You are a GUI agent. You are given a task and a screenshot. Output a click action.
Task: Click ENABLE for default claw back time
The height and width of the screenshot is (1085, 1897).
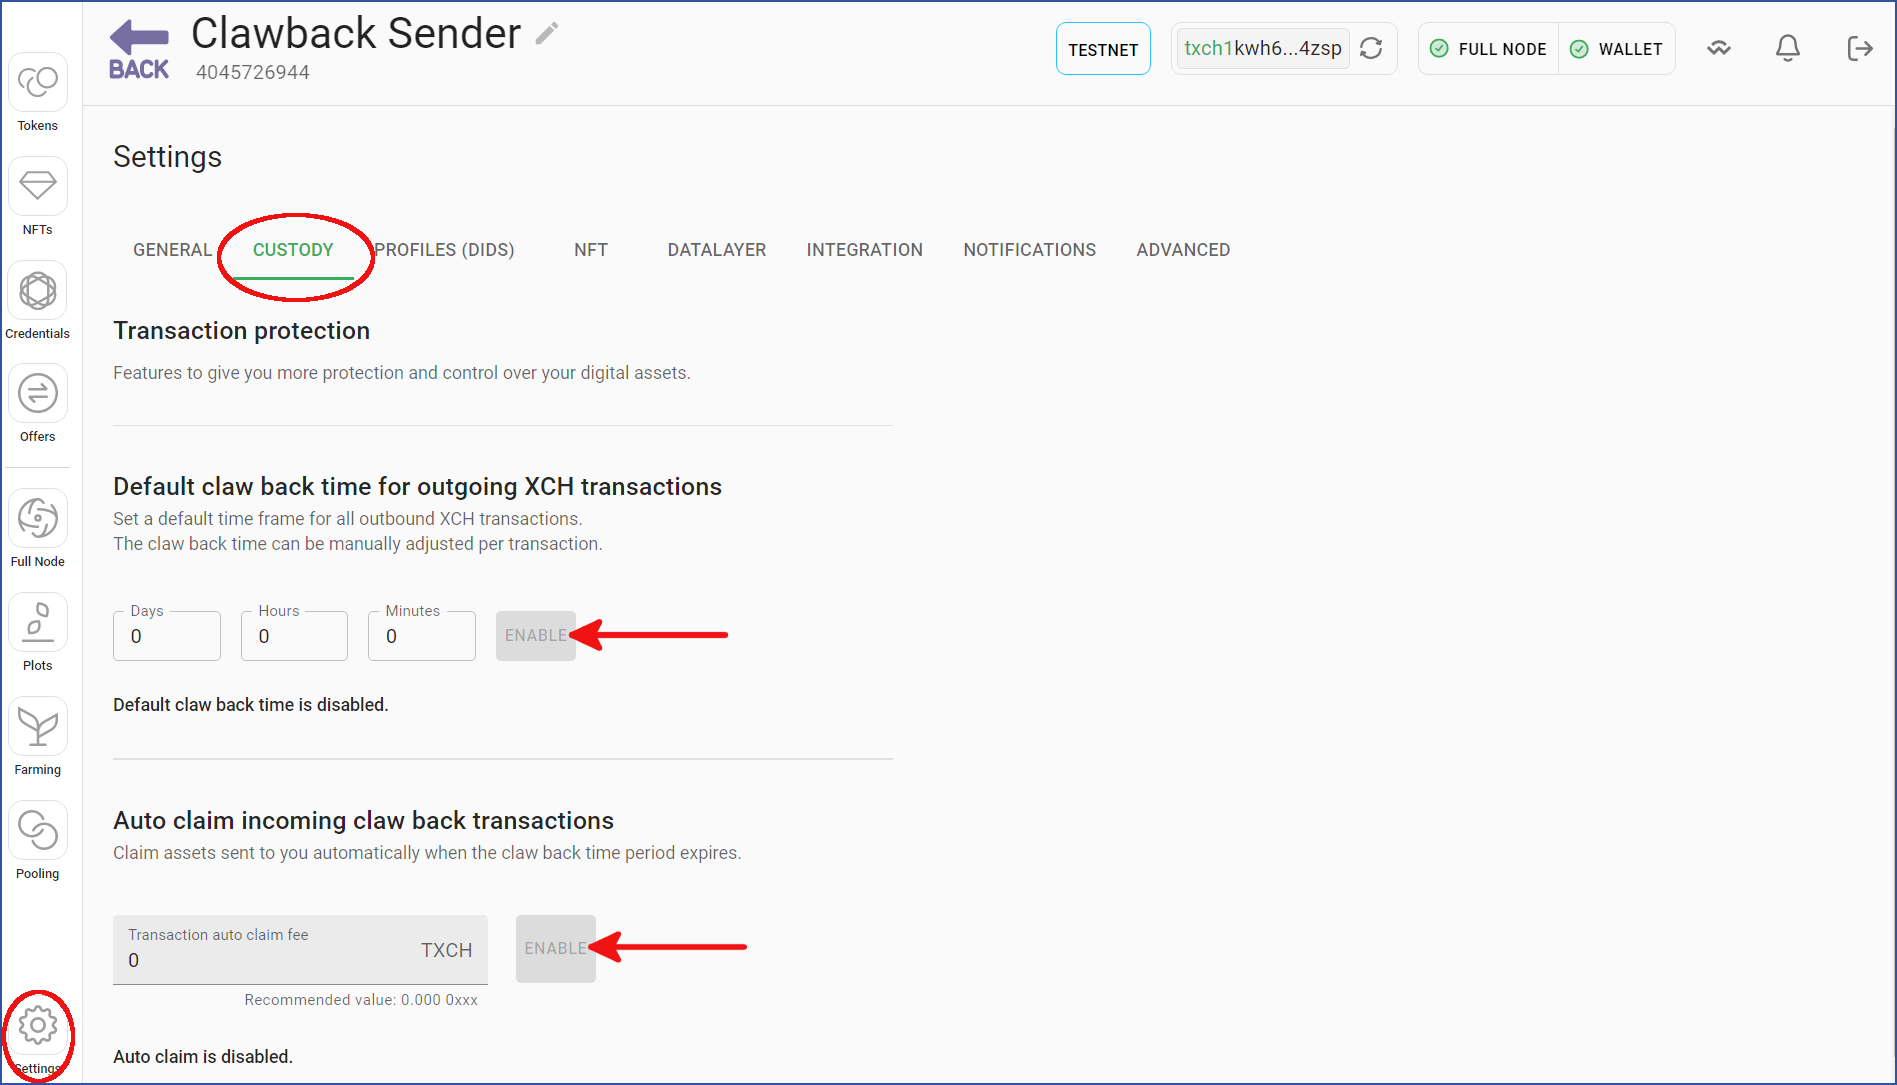[x=536, y=636]
